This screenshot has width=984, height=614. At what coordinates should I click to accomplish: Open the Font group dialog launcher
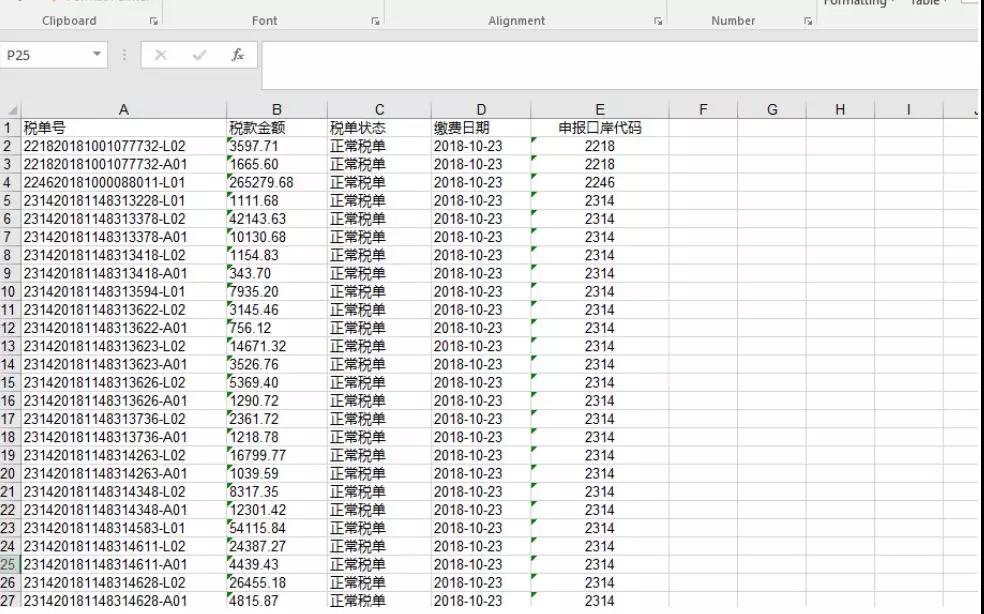click(376, 18)
